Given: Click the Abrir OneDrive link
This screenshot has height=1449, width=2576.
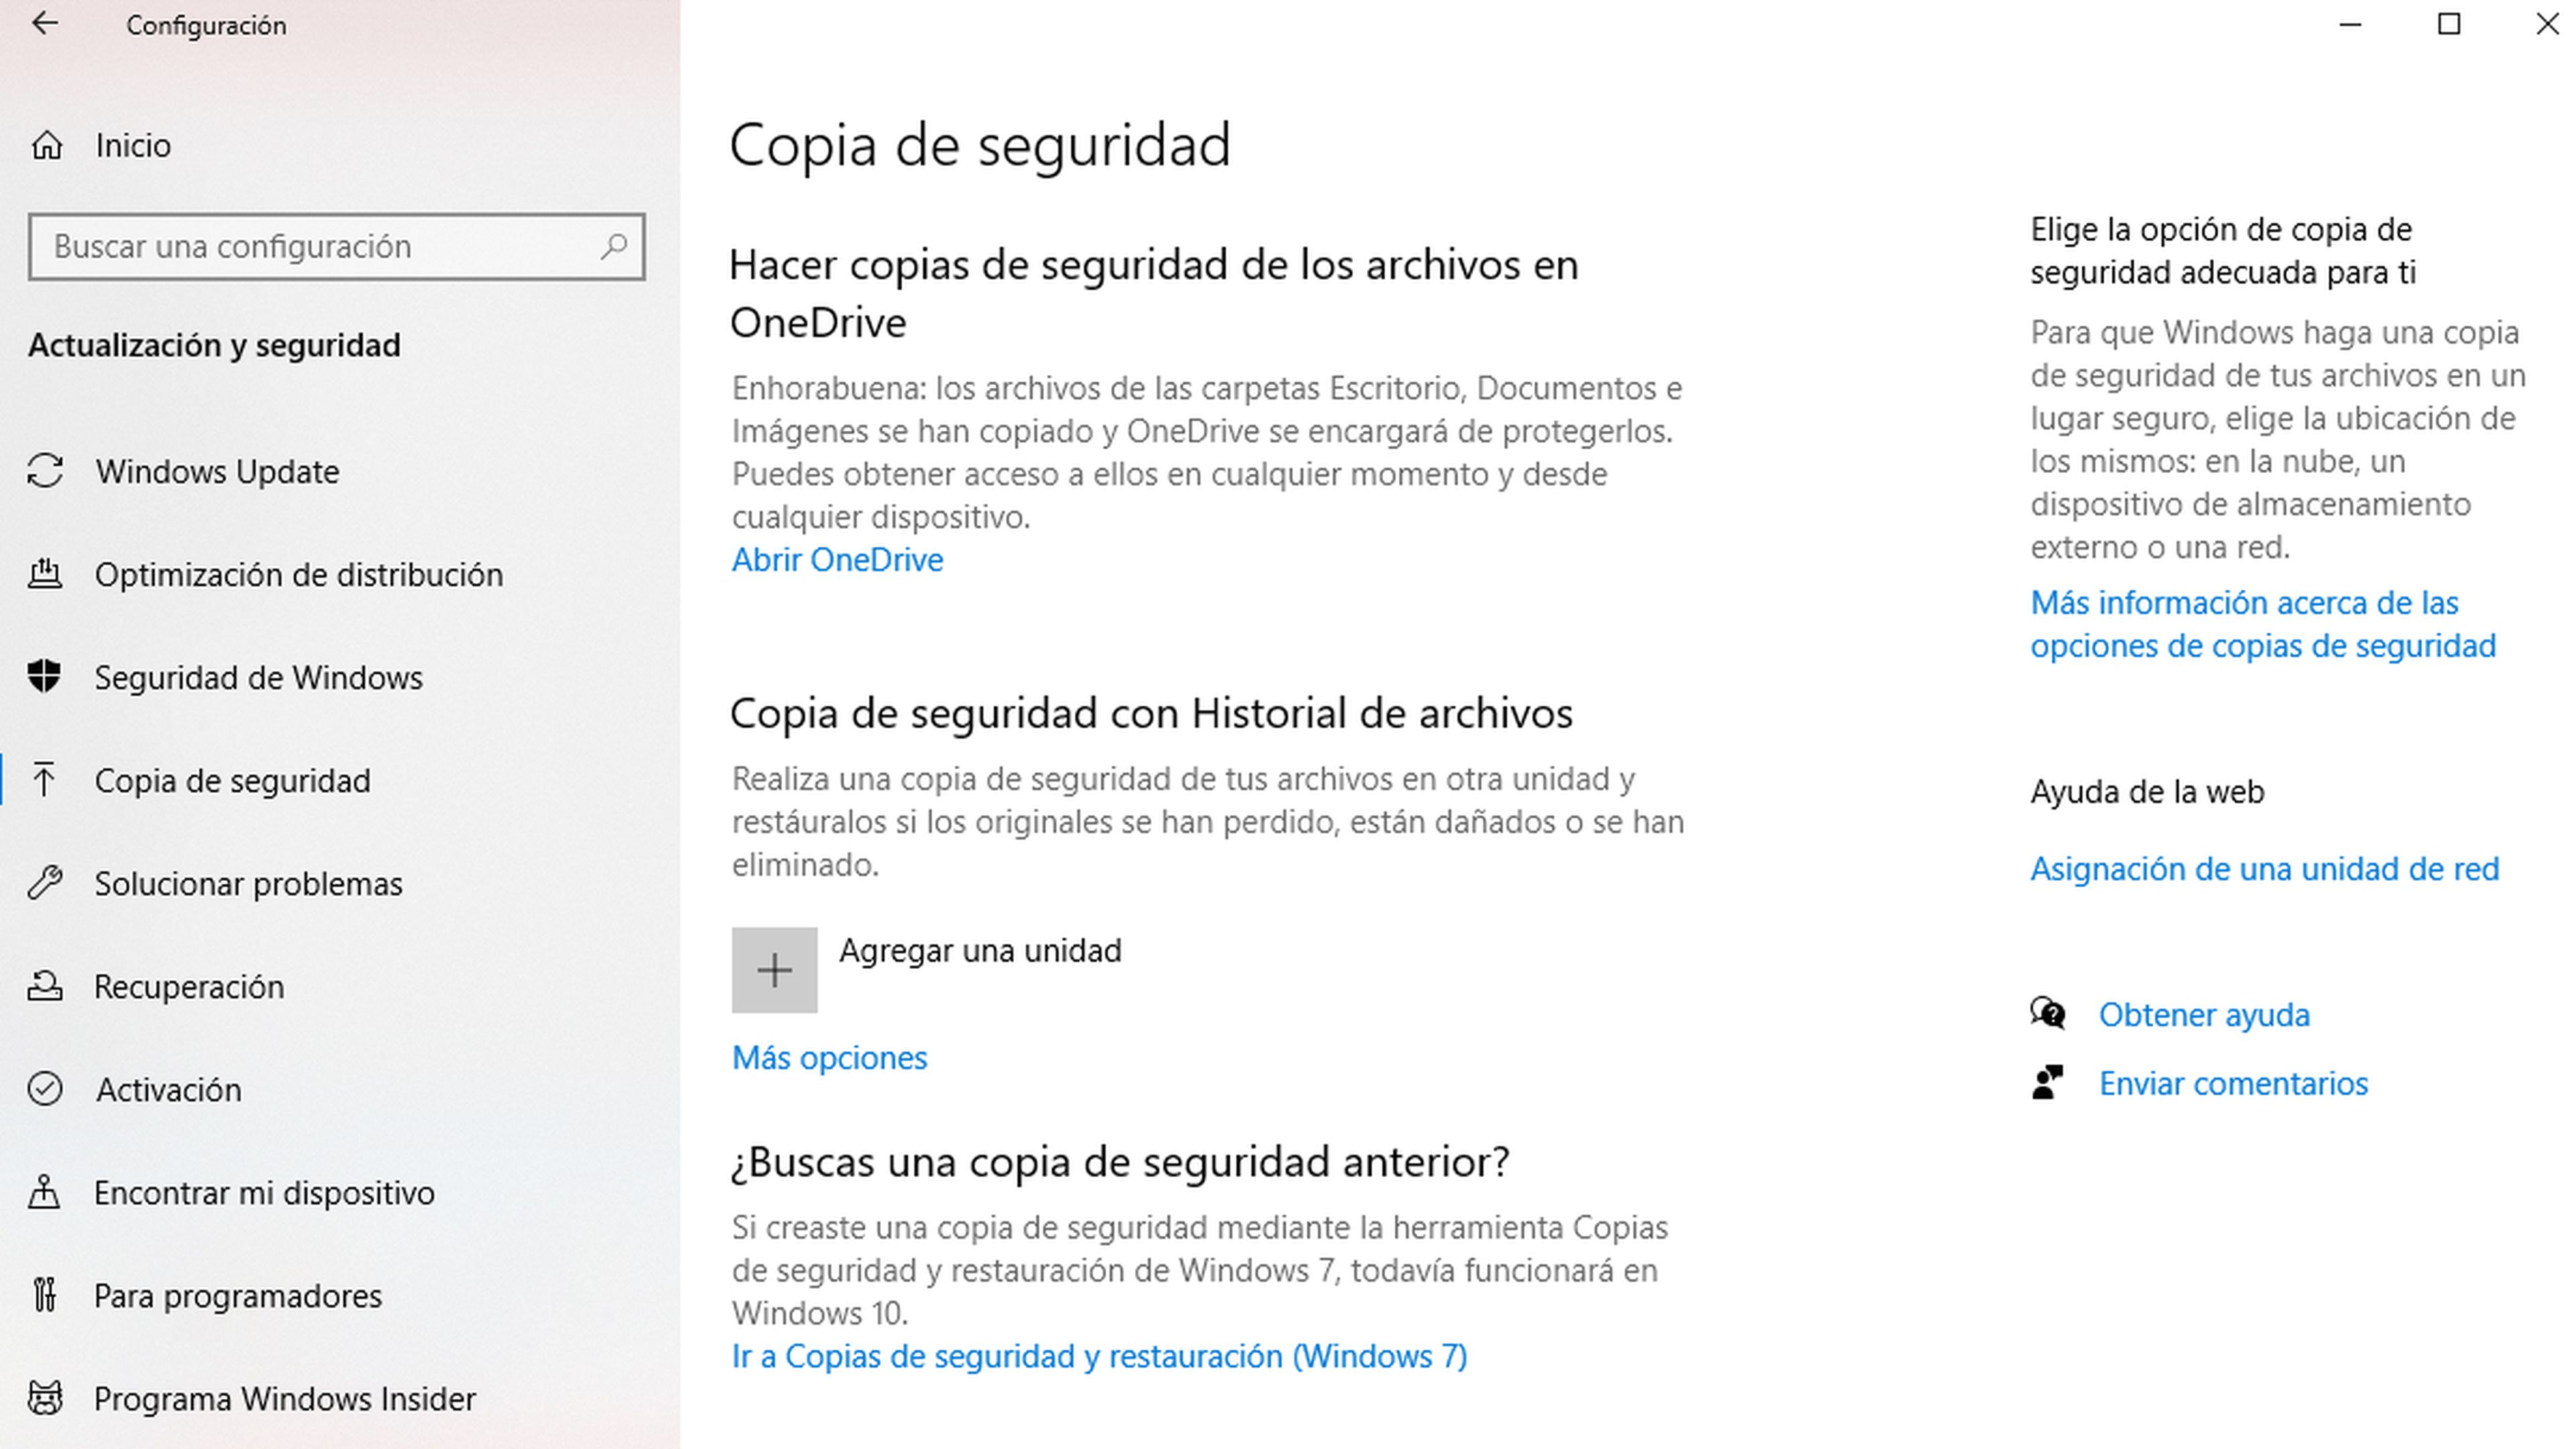Looking at the screenshot, I should tap(837, 560).
